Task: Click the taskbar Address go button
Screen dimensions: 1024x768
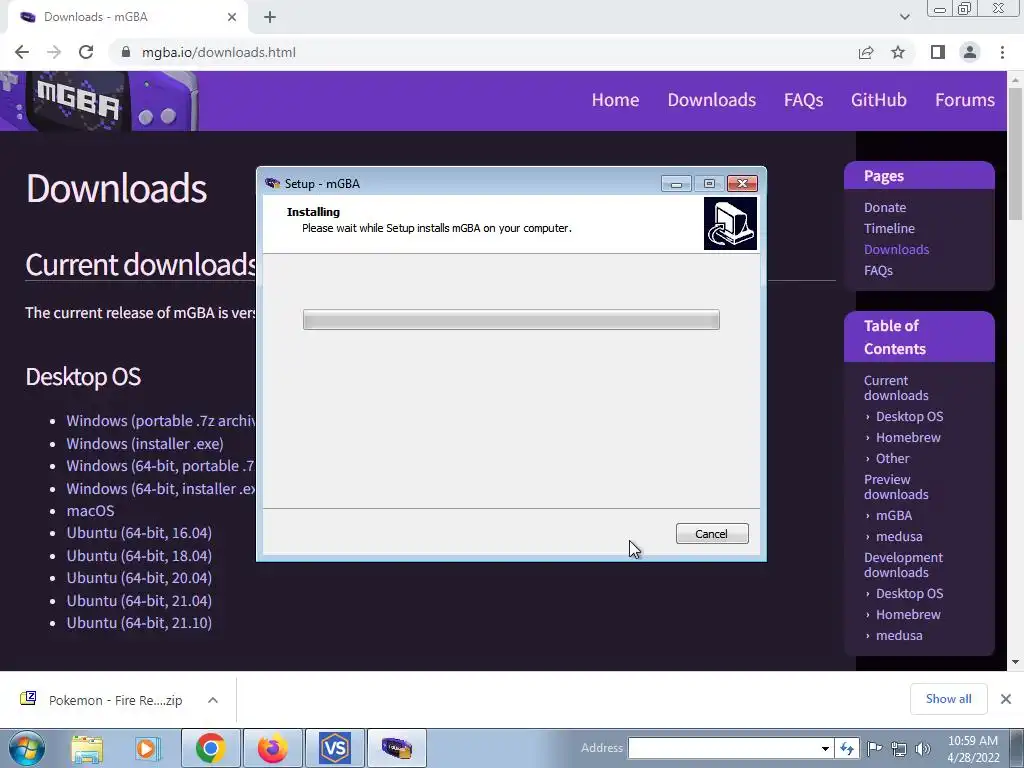Action: 847,748
